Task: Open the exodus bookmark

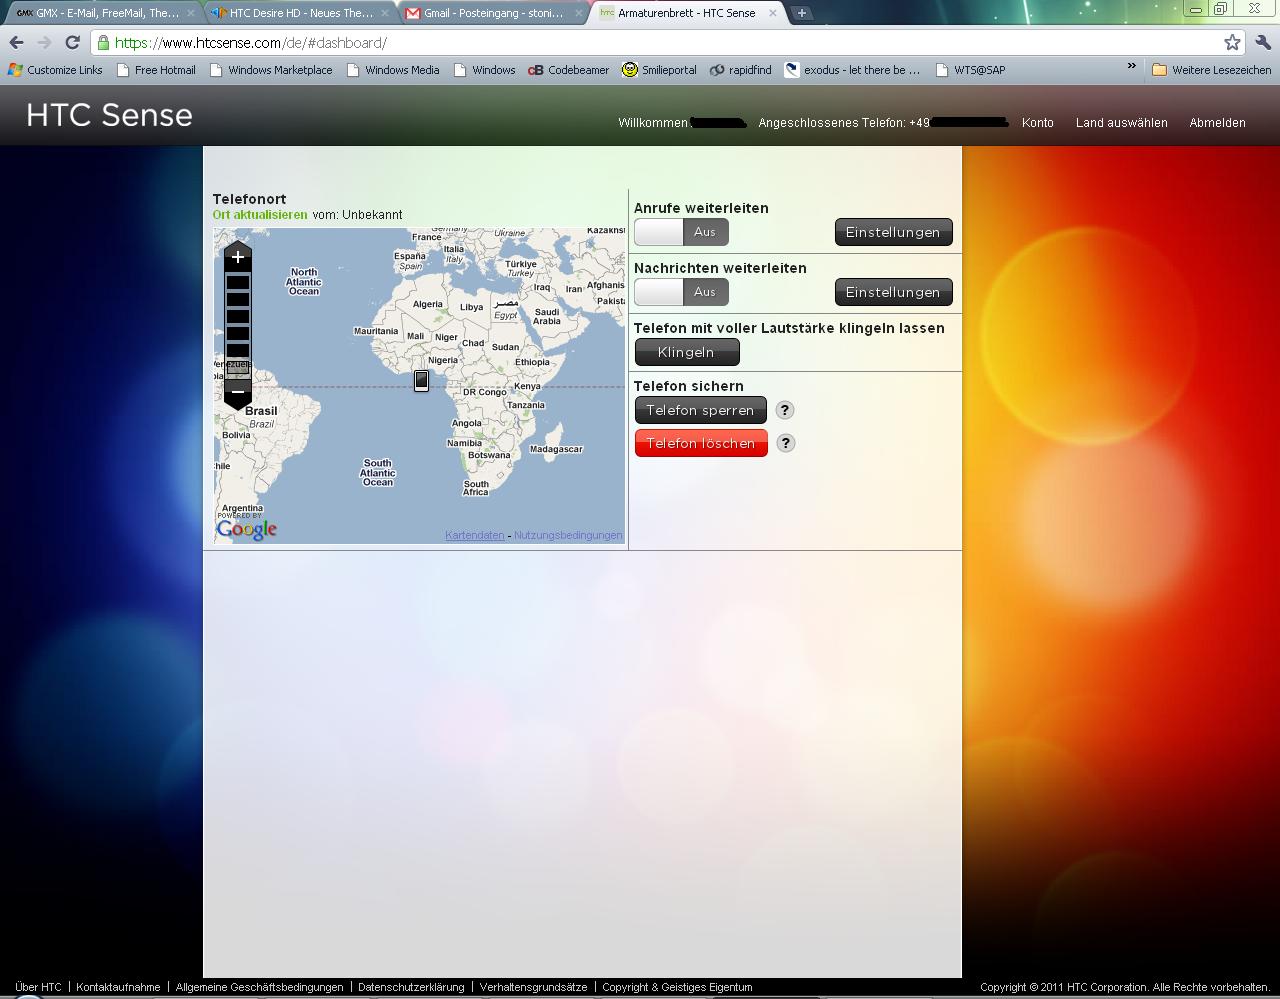Action: point(852,70)
